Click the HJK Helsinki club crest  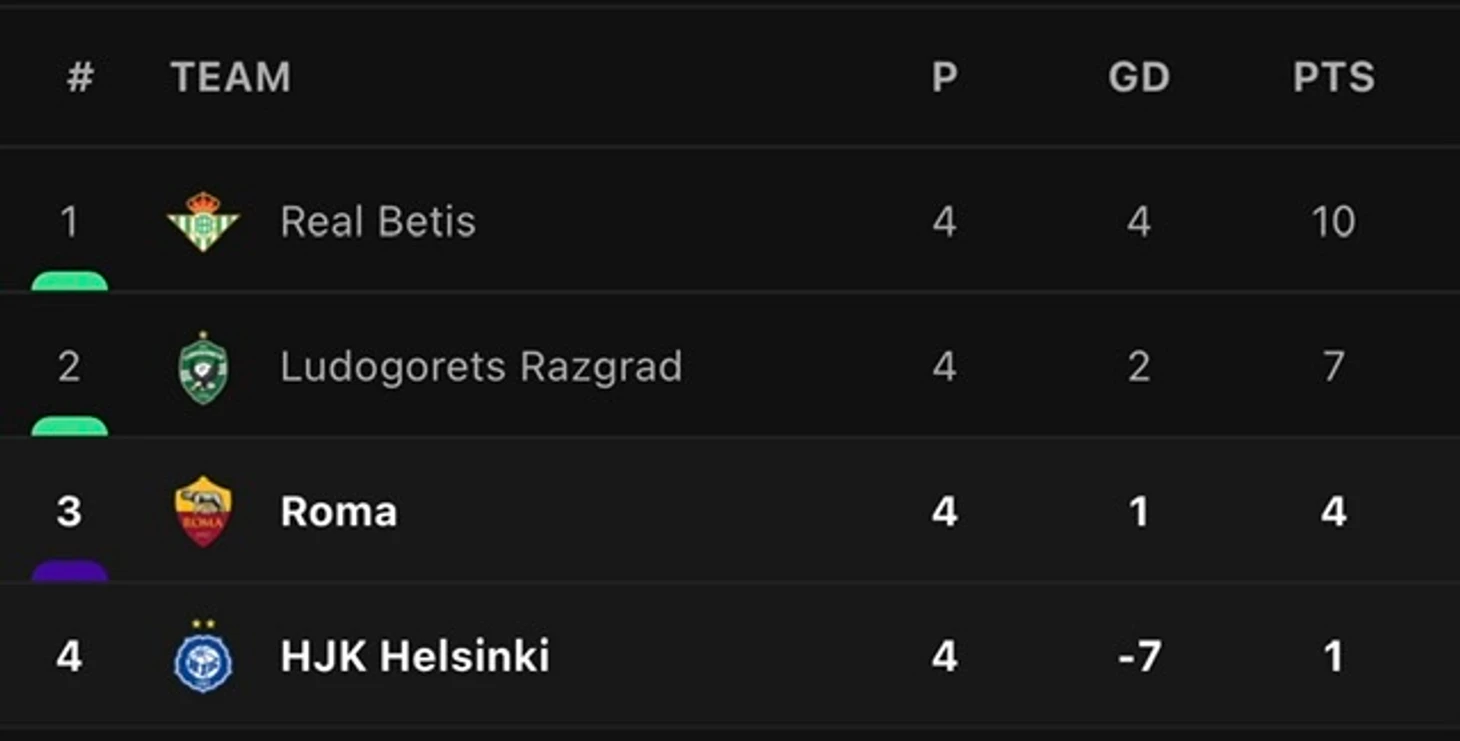(x=203, y=657)
